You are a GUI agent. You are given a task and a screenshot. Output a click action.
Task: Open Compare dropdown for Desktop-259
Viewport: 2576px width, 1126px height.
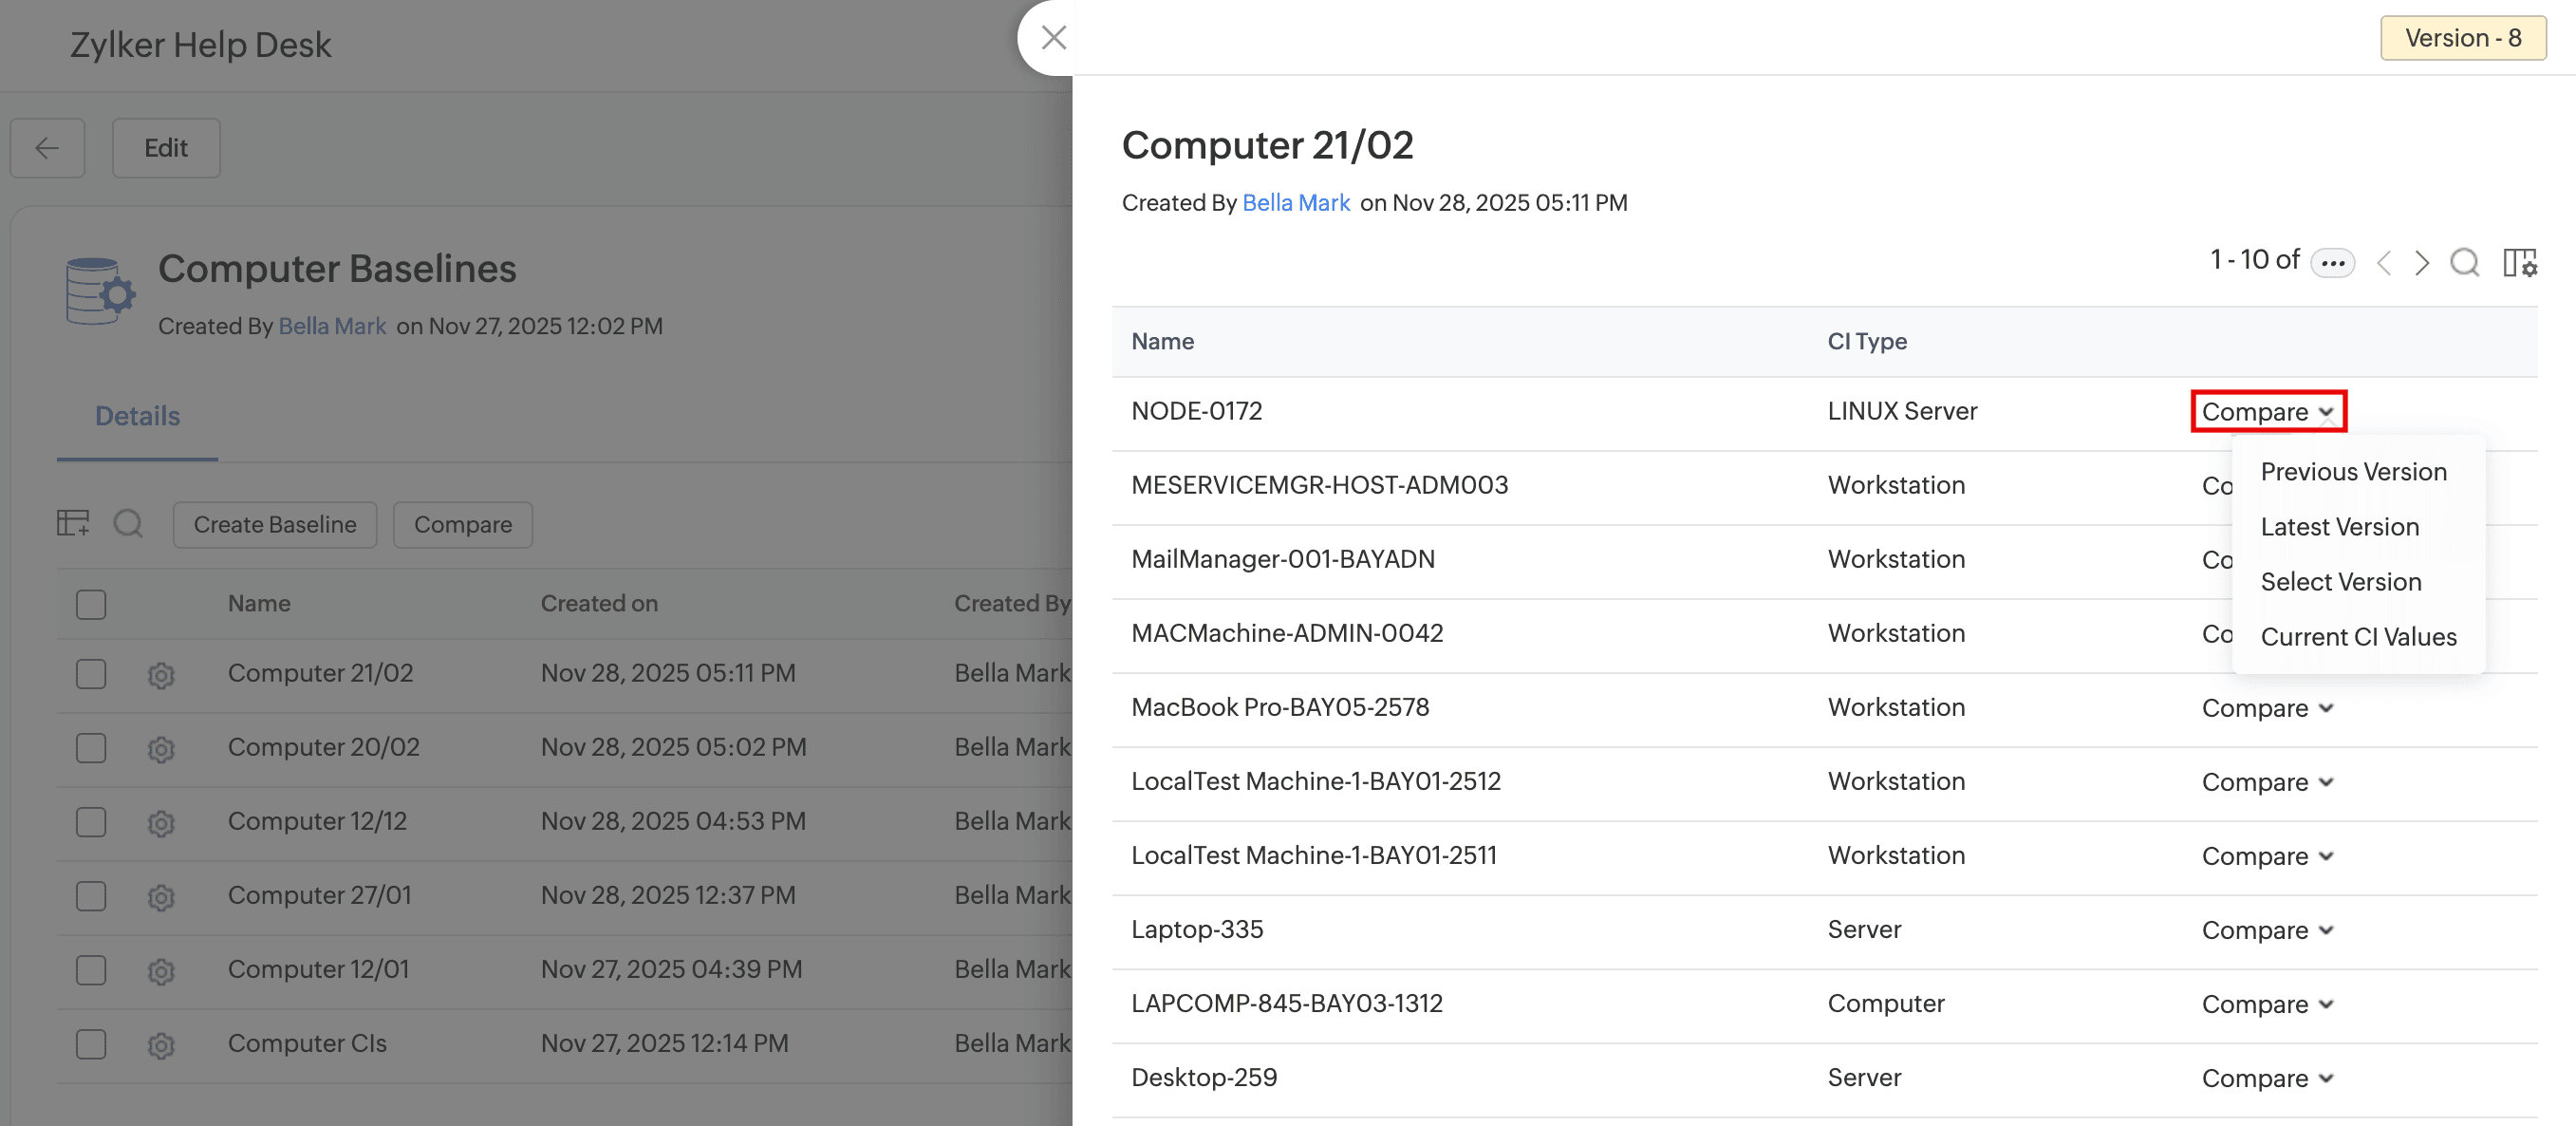(x=2266, y=1078)
